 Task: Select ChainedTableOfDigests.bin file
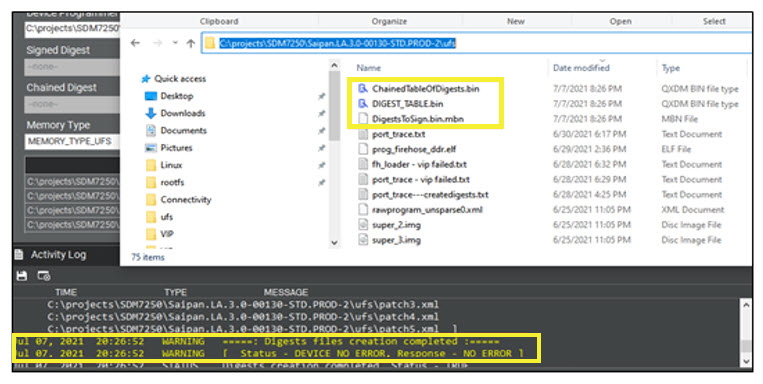click(x=426, y=89)
